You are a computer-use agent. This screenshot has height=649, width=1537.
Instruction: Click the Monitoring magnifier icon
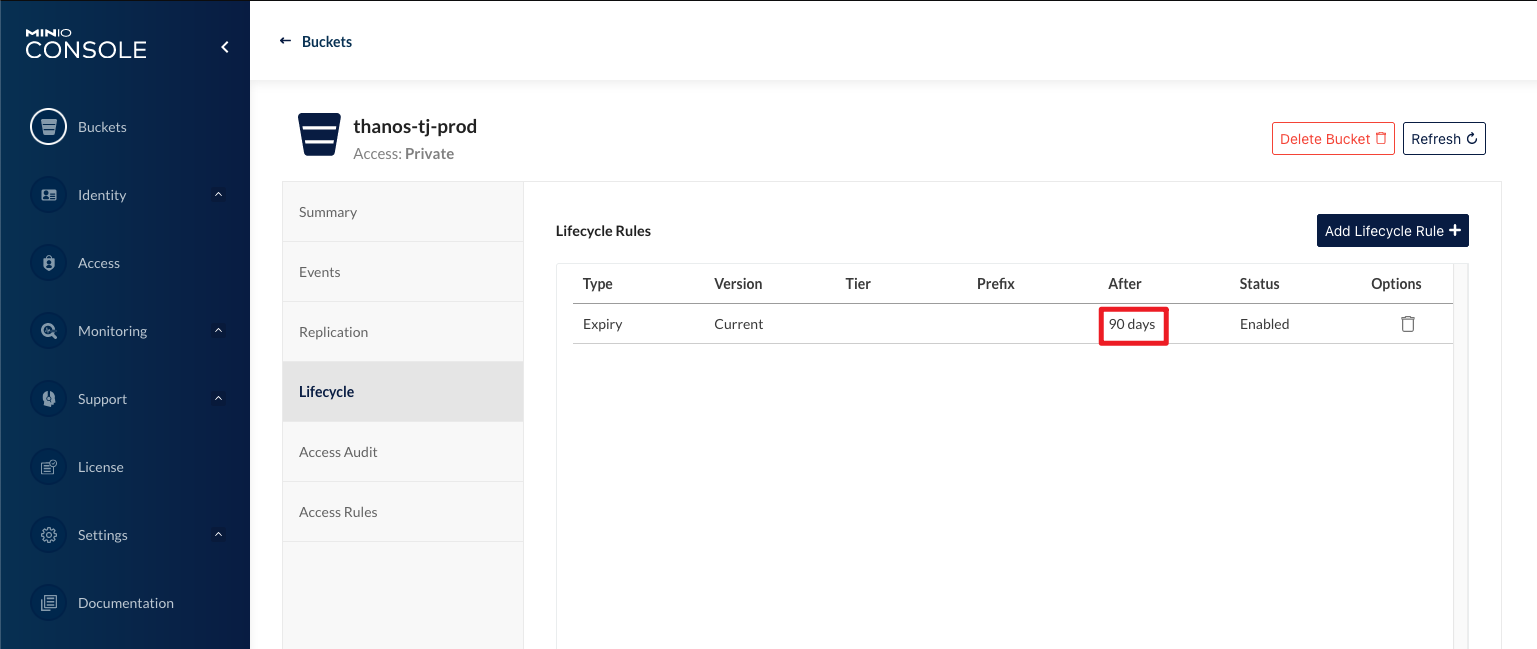48,331
